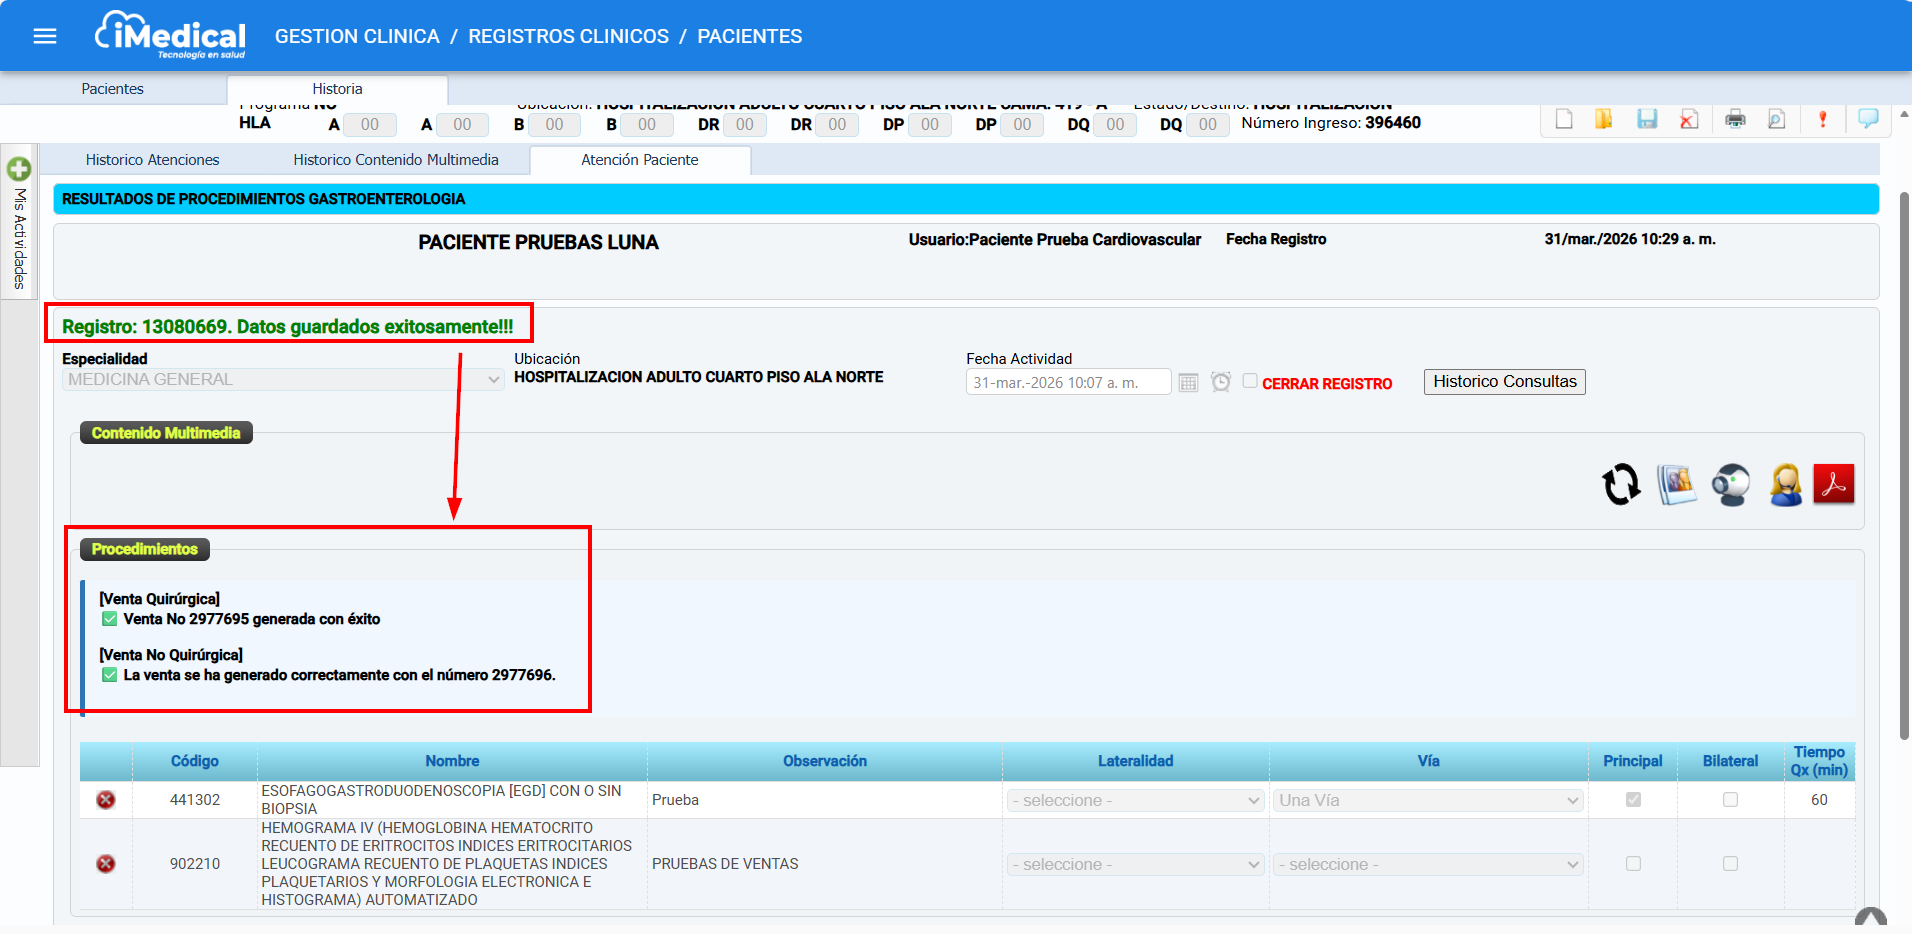Click REGISTROS CLINICOS breadcrumb link
The height and width of the screenshot is (934, 1912).
[568, 37]
